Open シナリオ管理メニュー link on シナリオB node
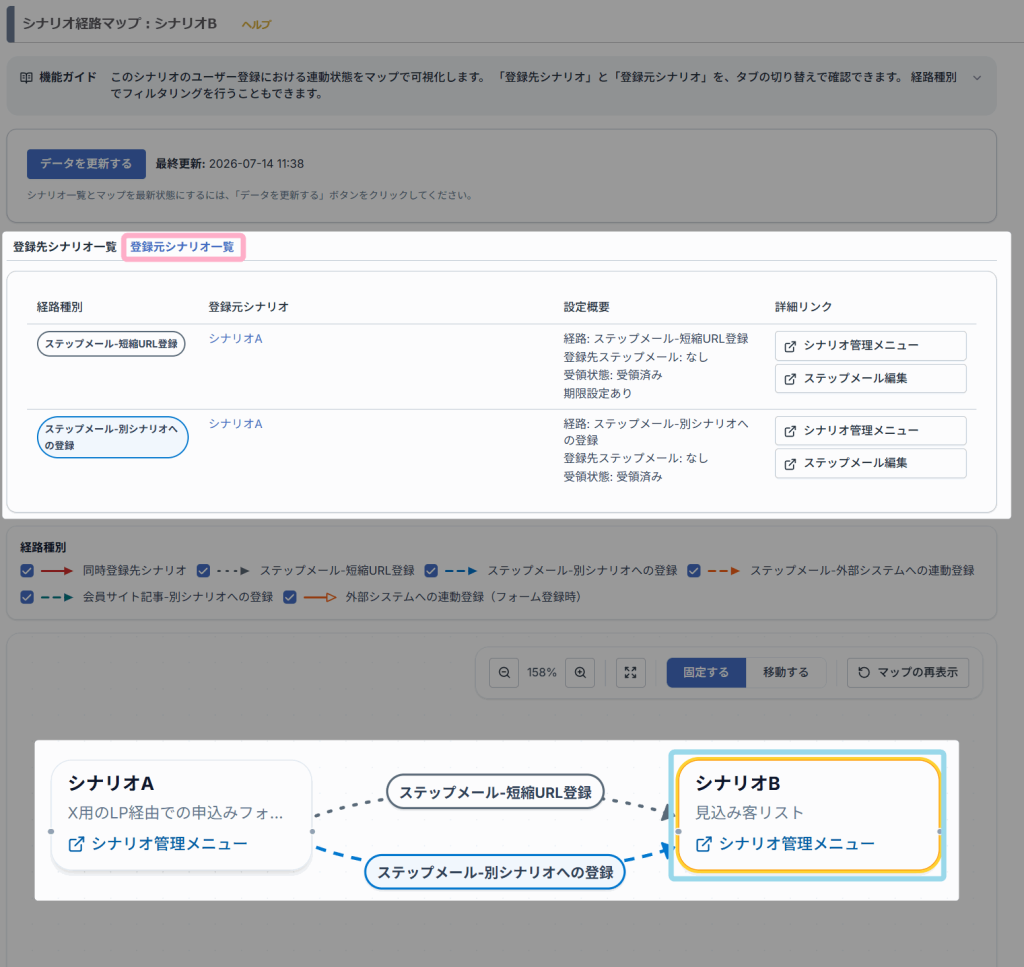The height and width of the screenshot is (967, 1024). coord(785,844)
